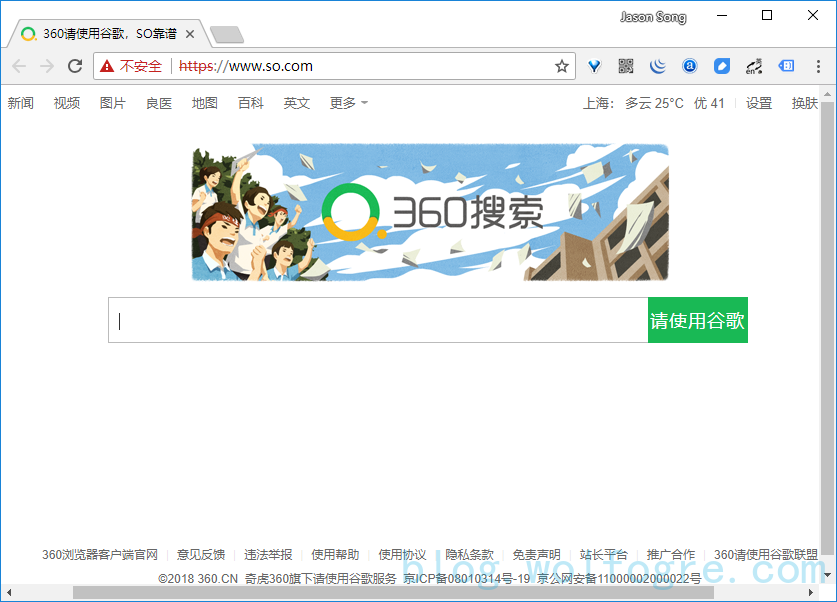The image size is (837, 602).
Task: Reload the page with the refresh button
Action: (x=75, y=66)
